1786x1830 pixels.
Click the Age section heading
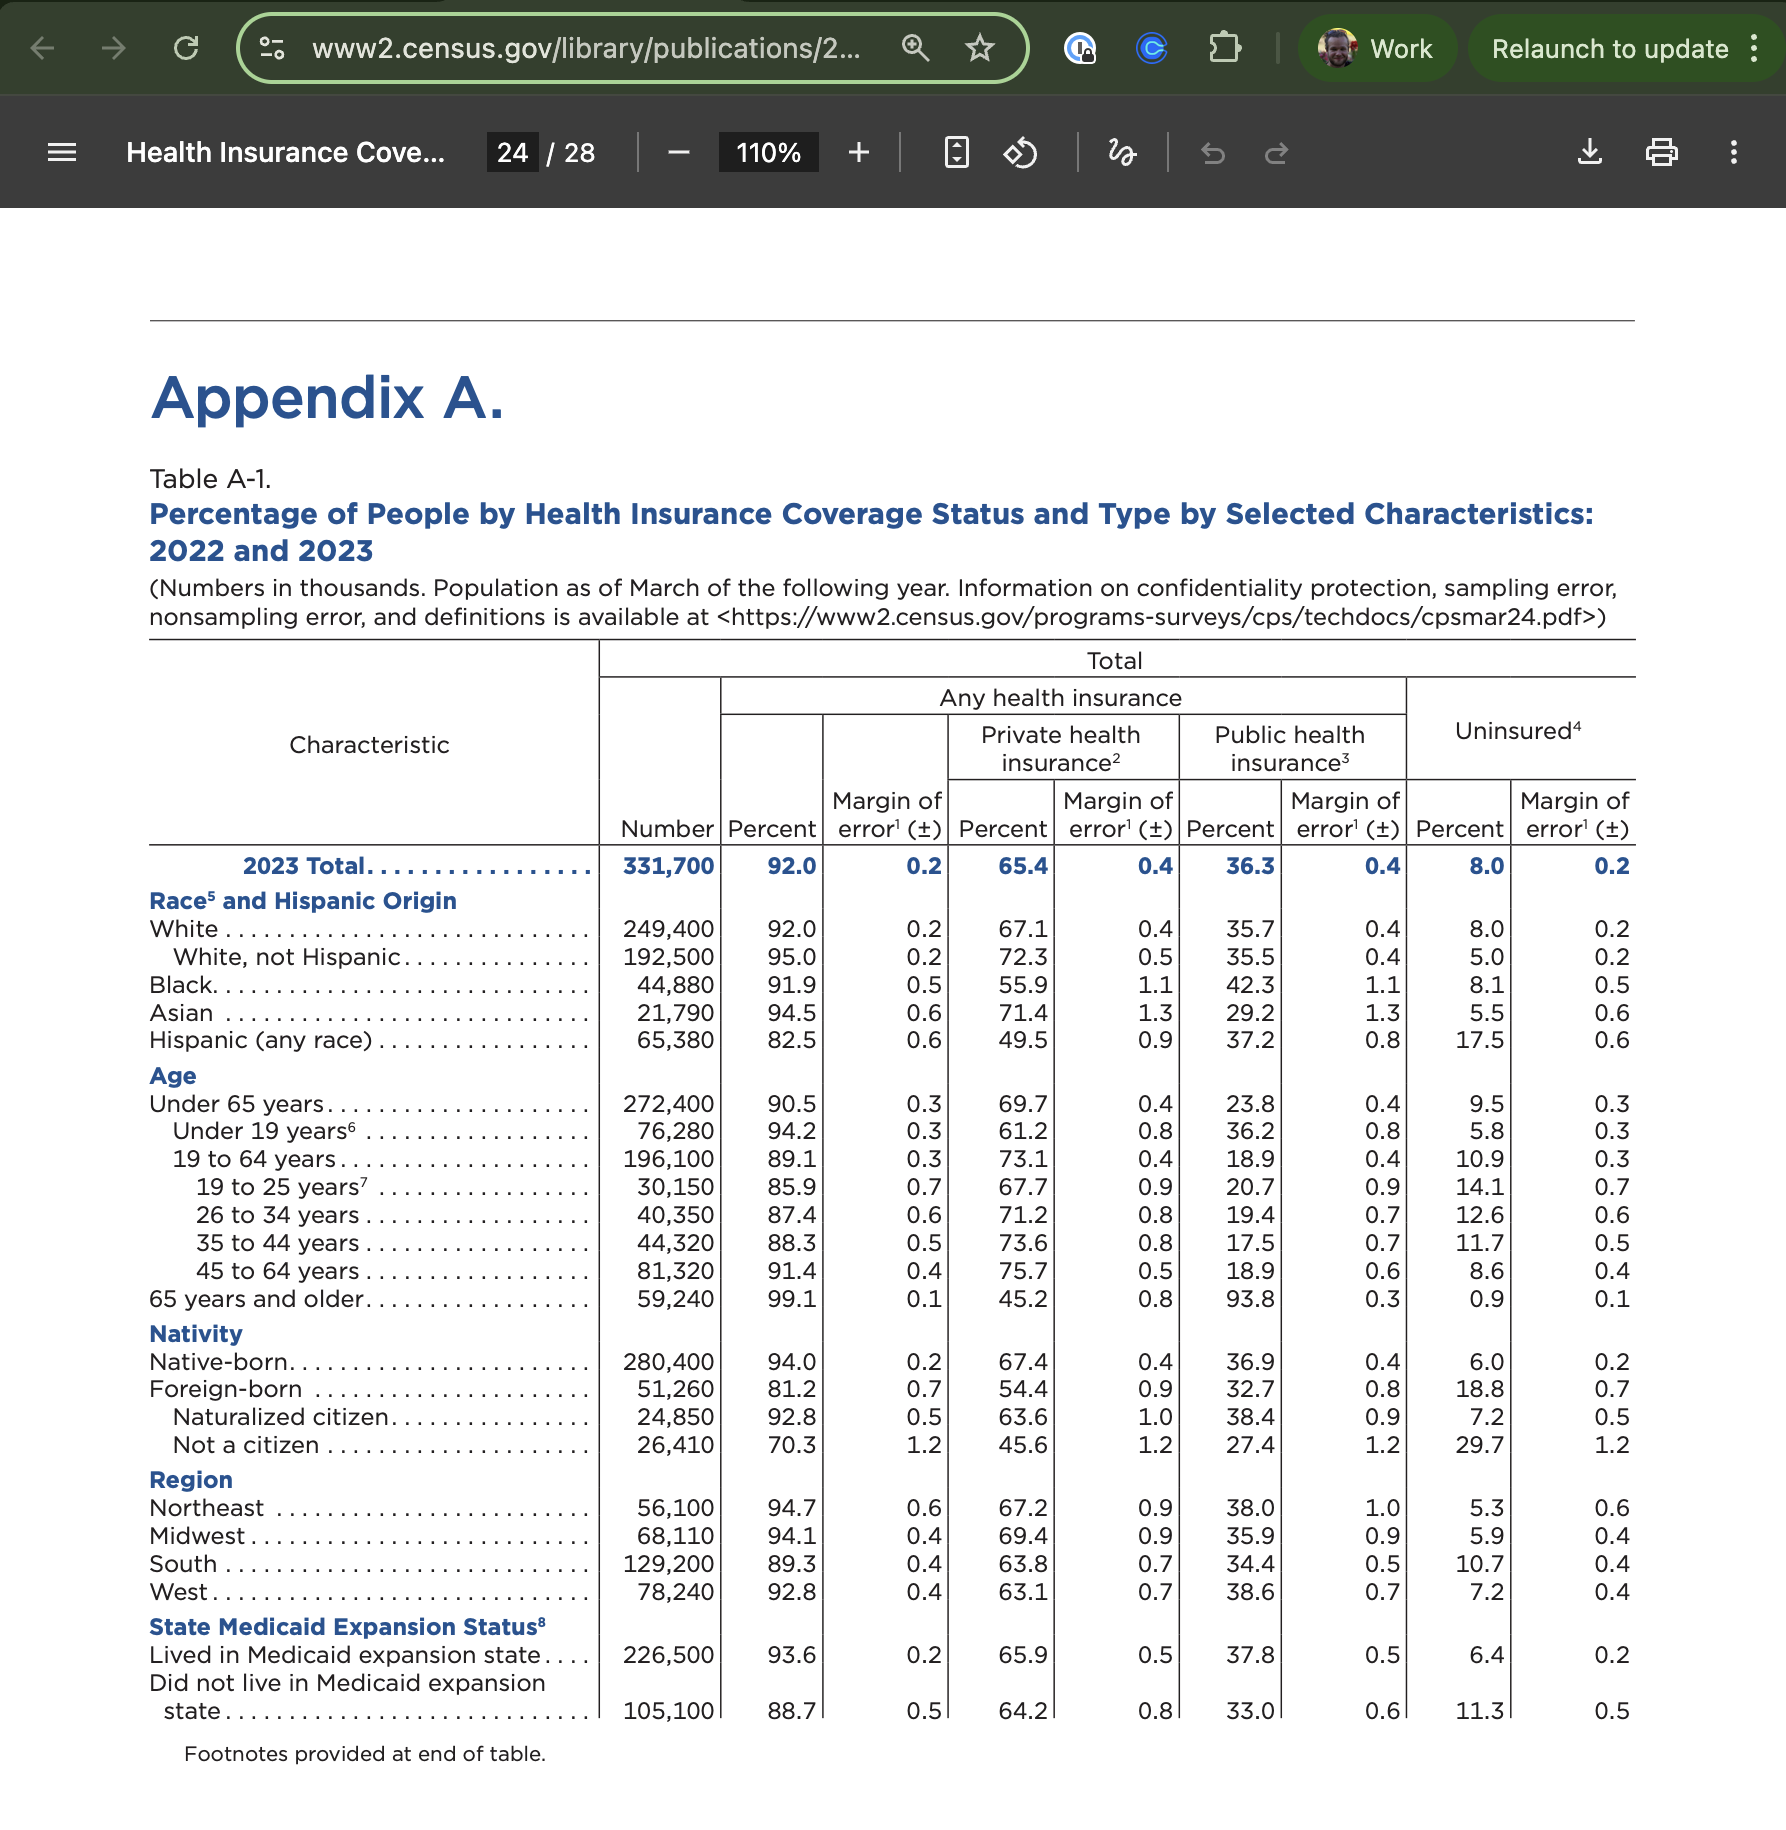pyautogui.click(x=172, y=1076)
